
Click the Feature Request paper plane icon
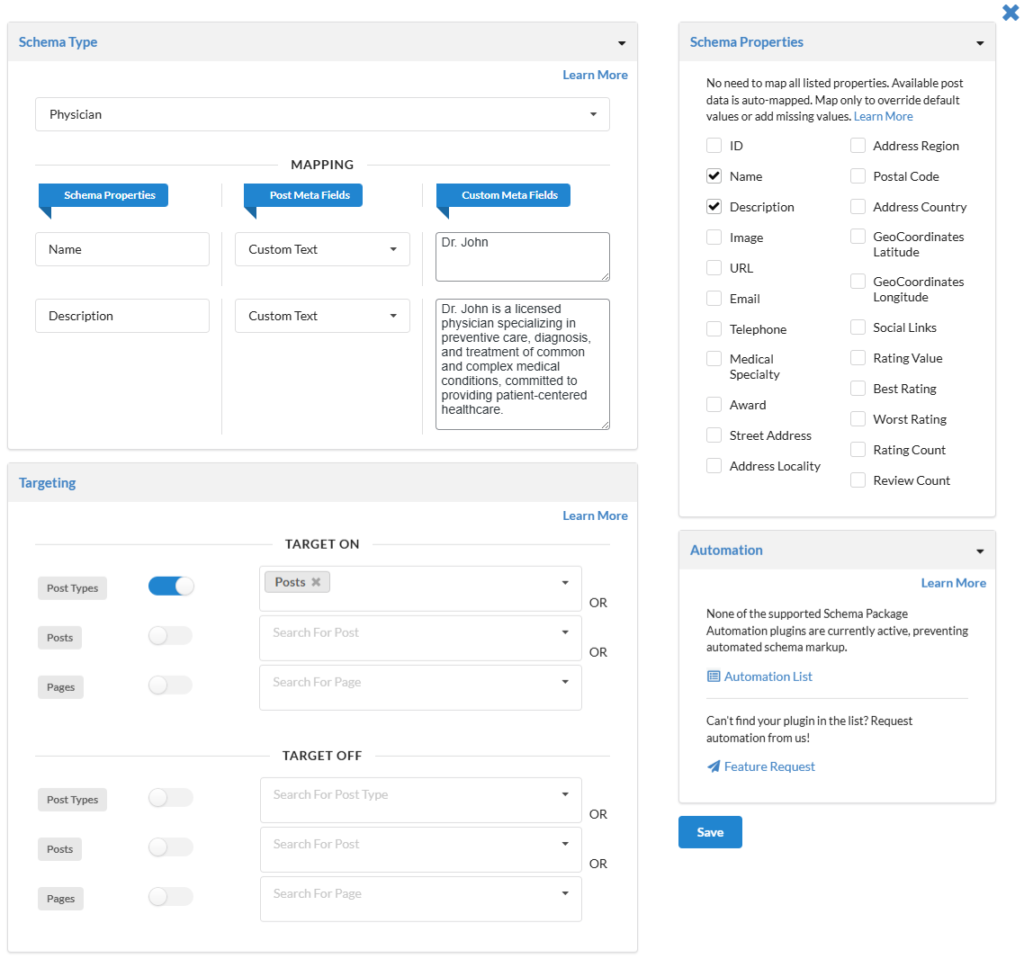pos(713,767)
